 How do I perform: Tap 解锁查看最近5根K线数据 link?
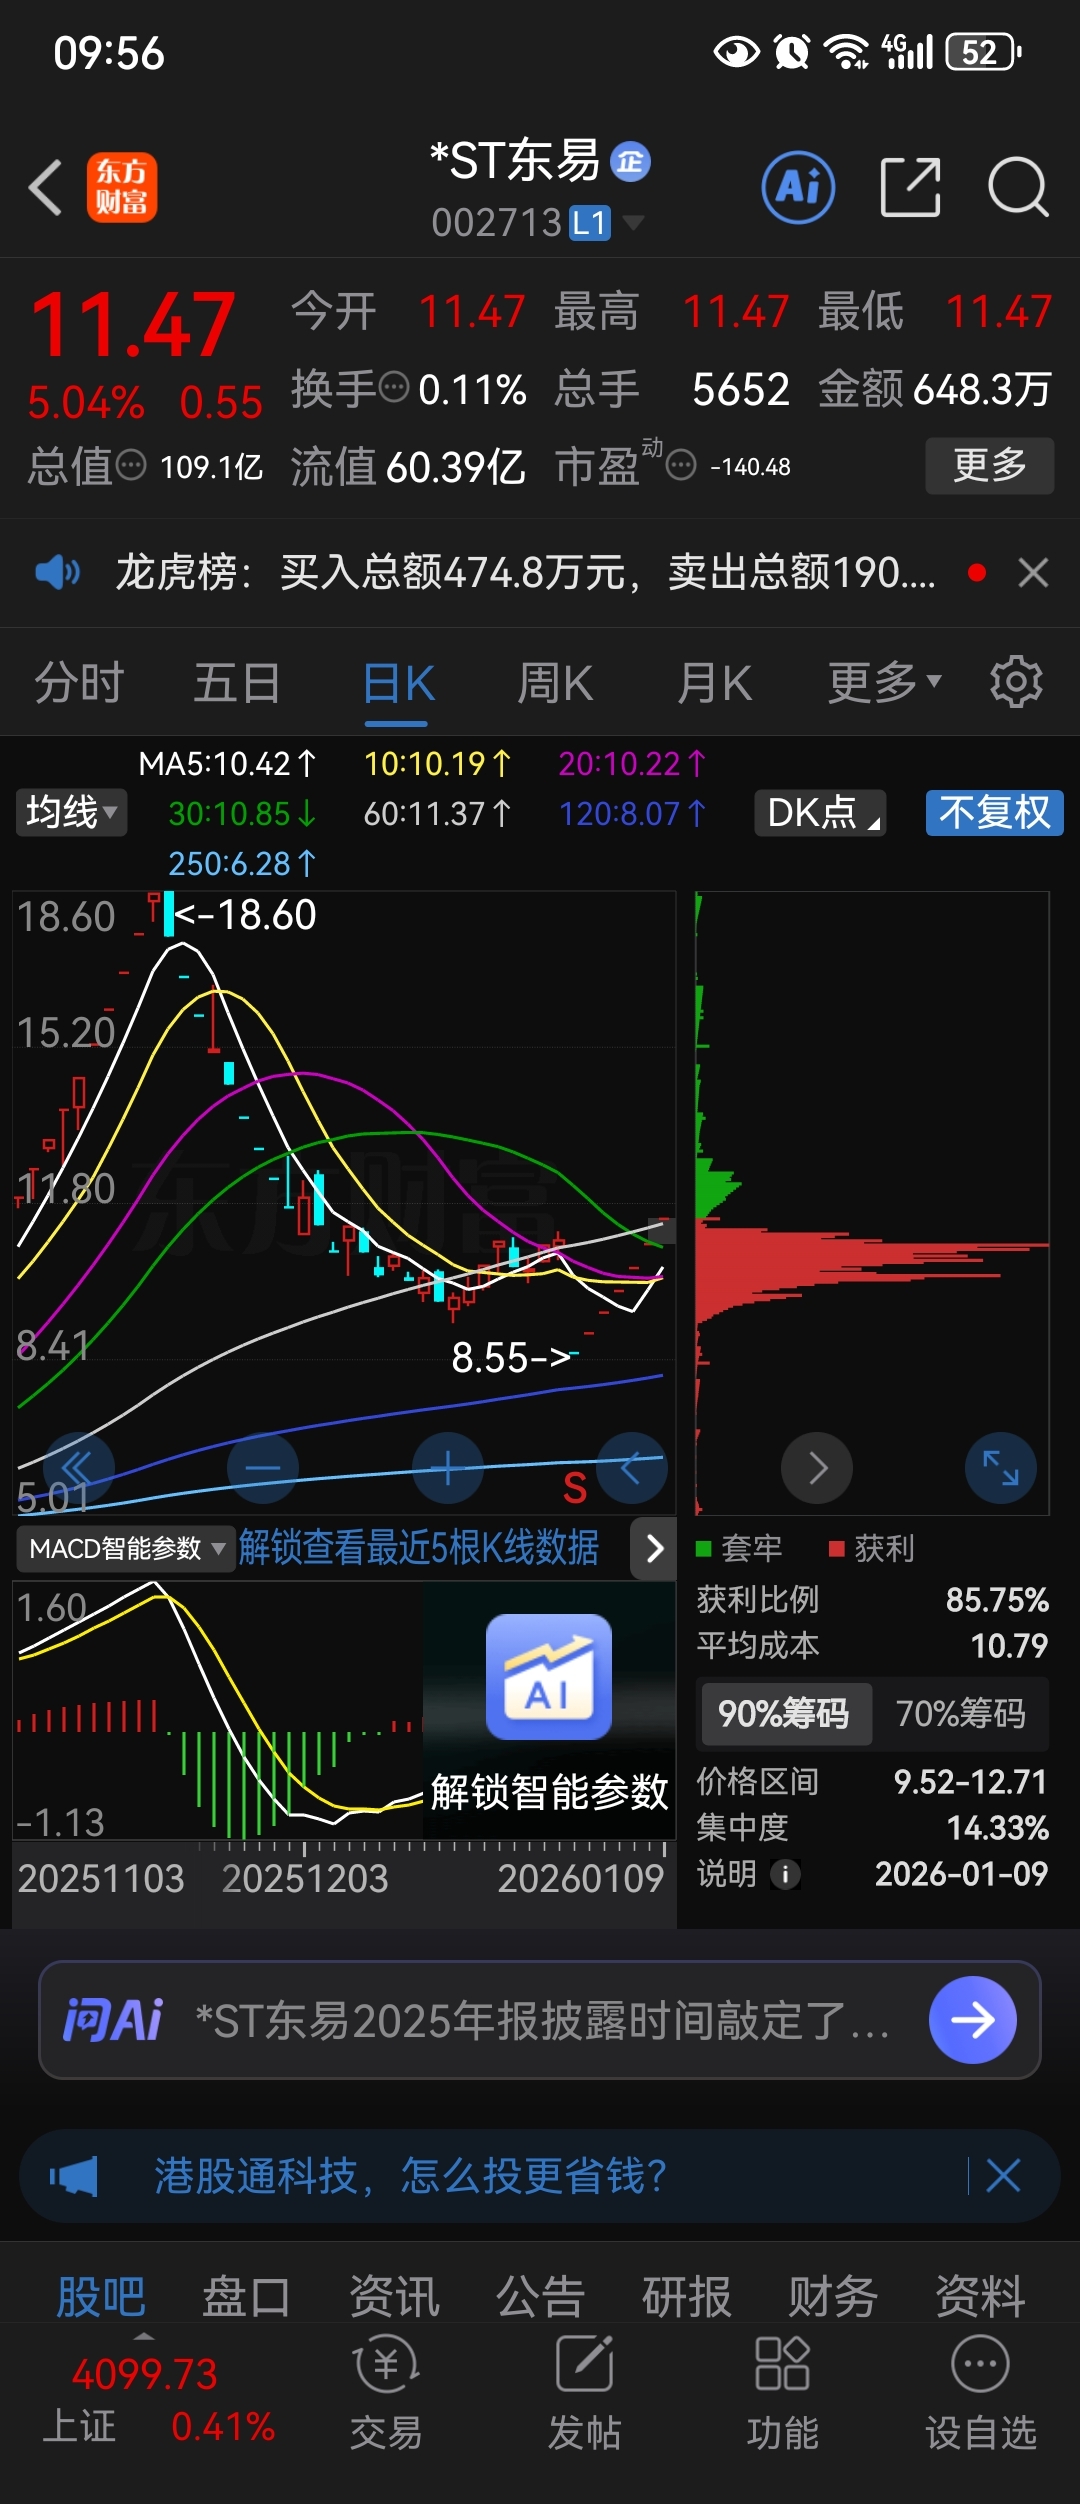coord(419,1548)
